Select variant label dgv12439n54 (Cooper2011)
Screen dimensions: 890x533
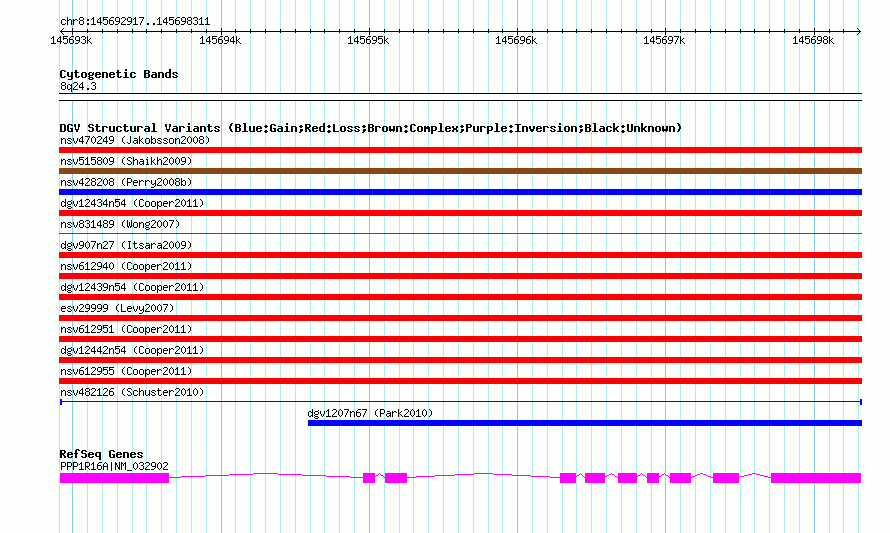click(x=132, y=287)
